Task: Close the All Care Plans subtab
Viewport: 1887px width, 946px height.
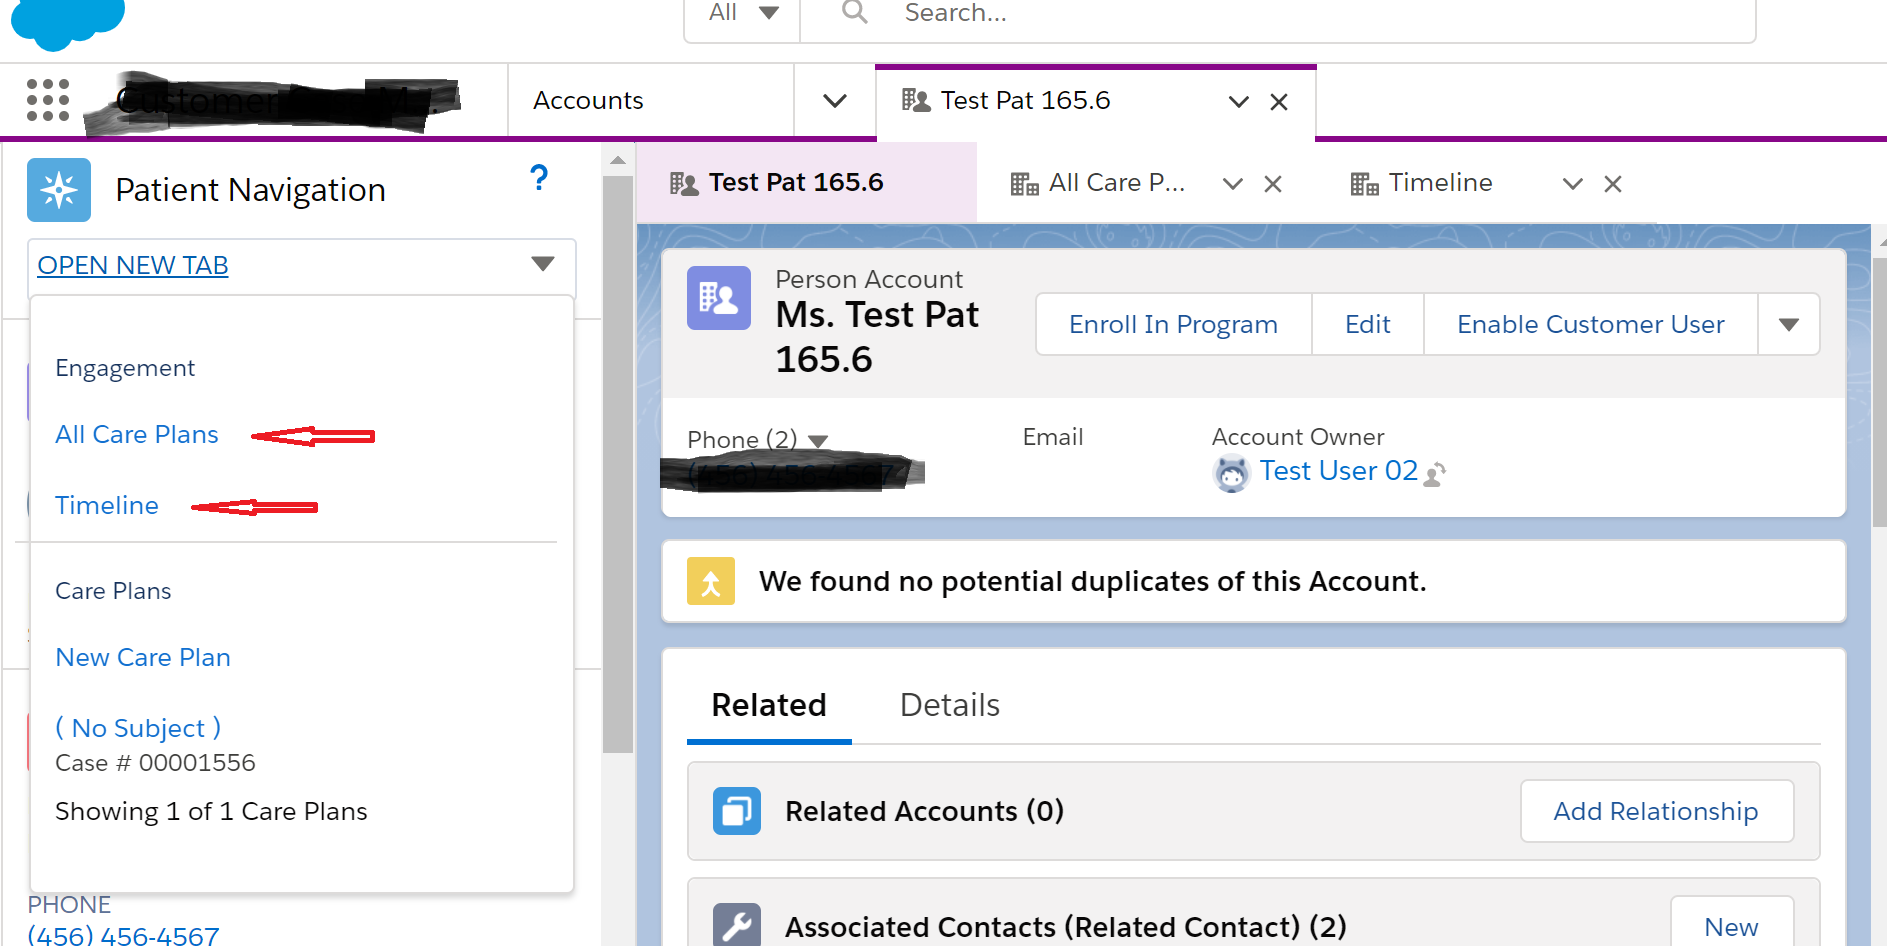Action: [x=1273, y=184]
